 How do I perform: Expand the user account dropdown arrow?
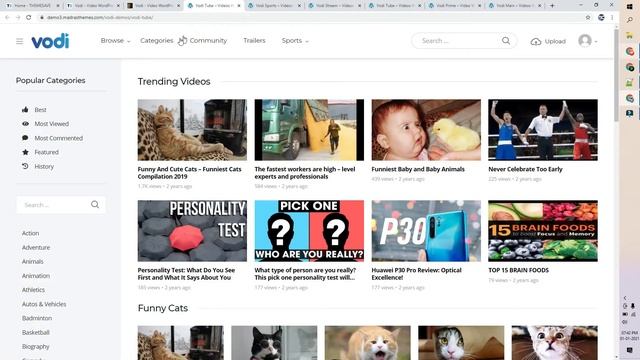(596, 42)
